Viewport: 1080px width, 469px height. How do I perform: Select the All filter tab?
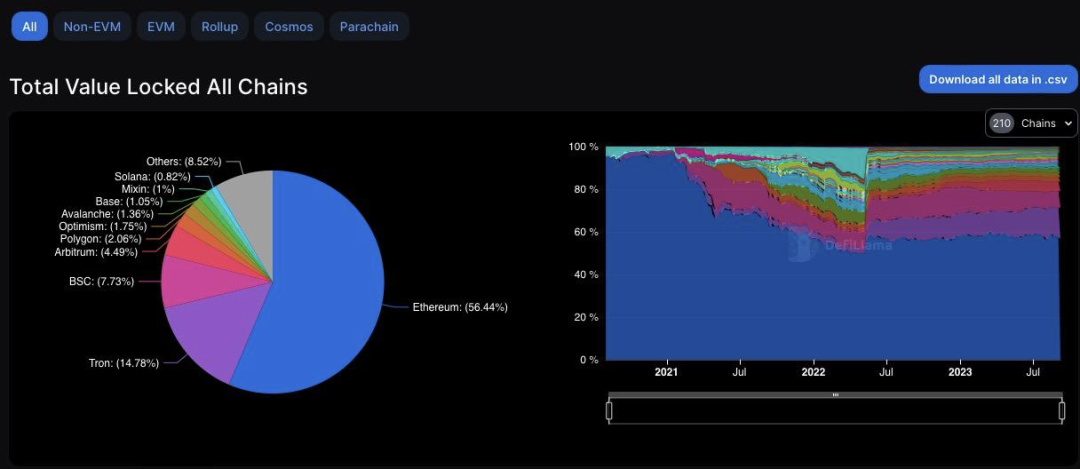(29, 27)
